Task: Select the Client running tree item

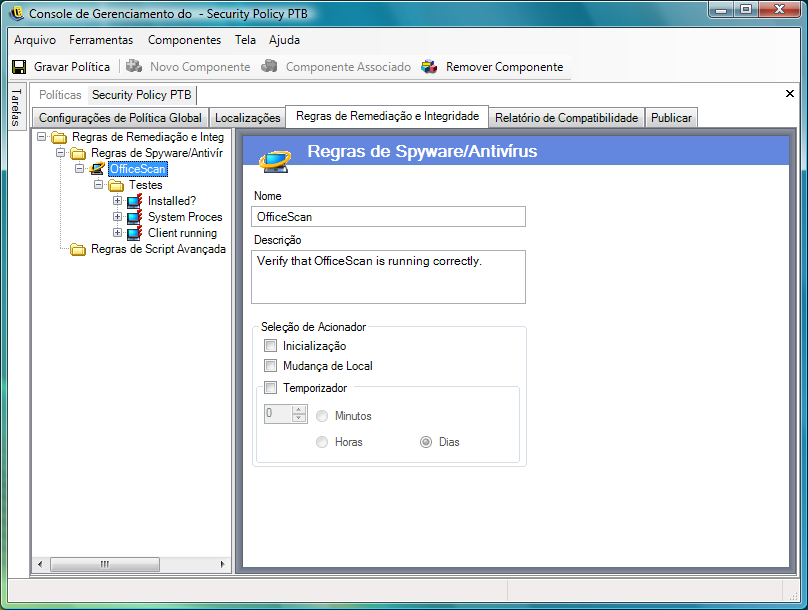Action: tap(182, 233)
